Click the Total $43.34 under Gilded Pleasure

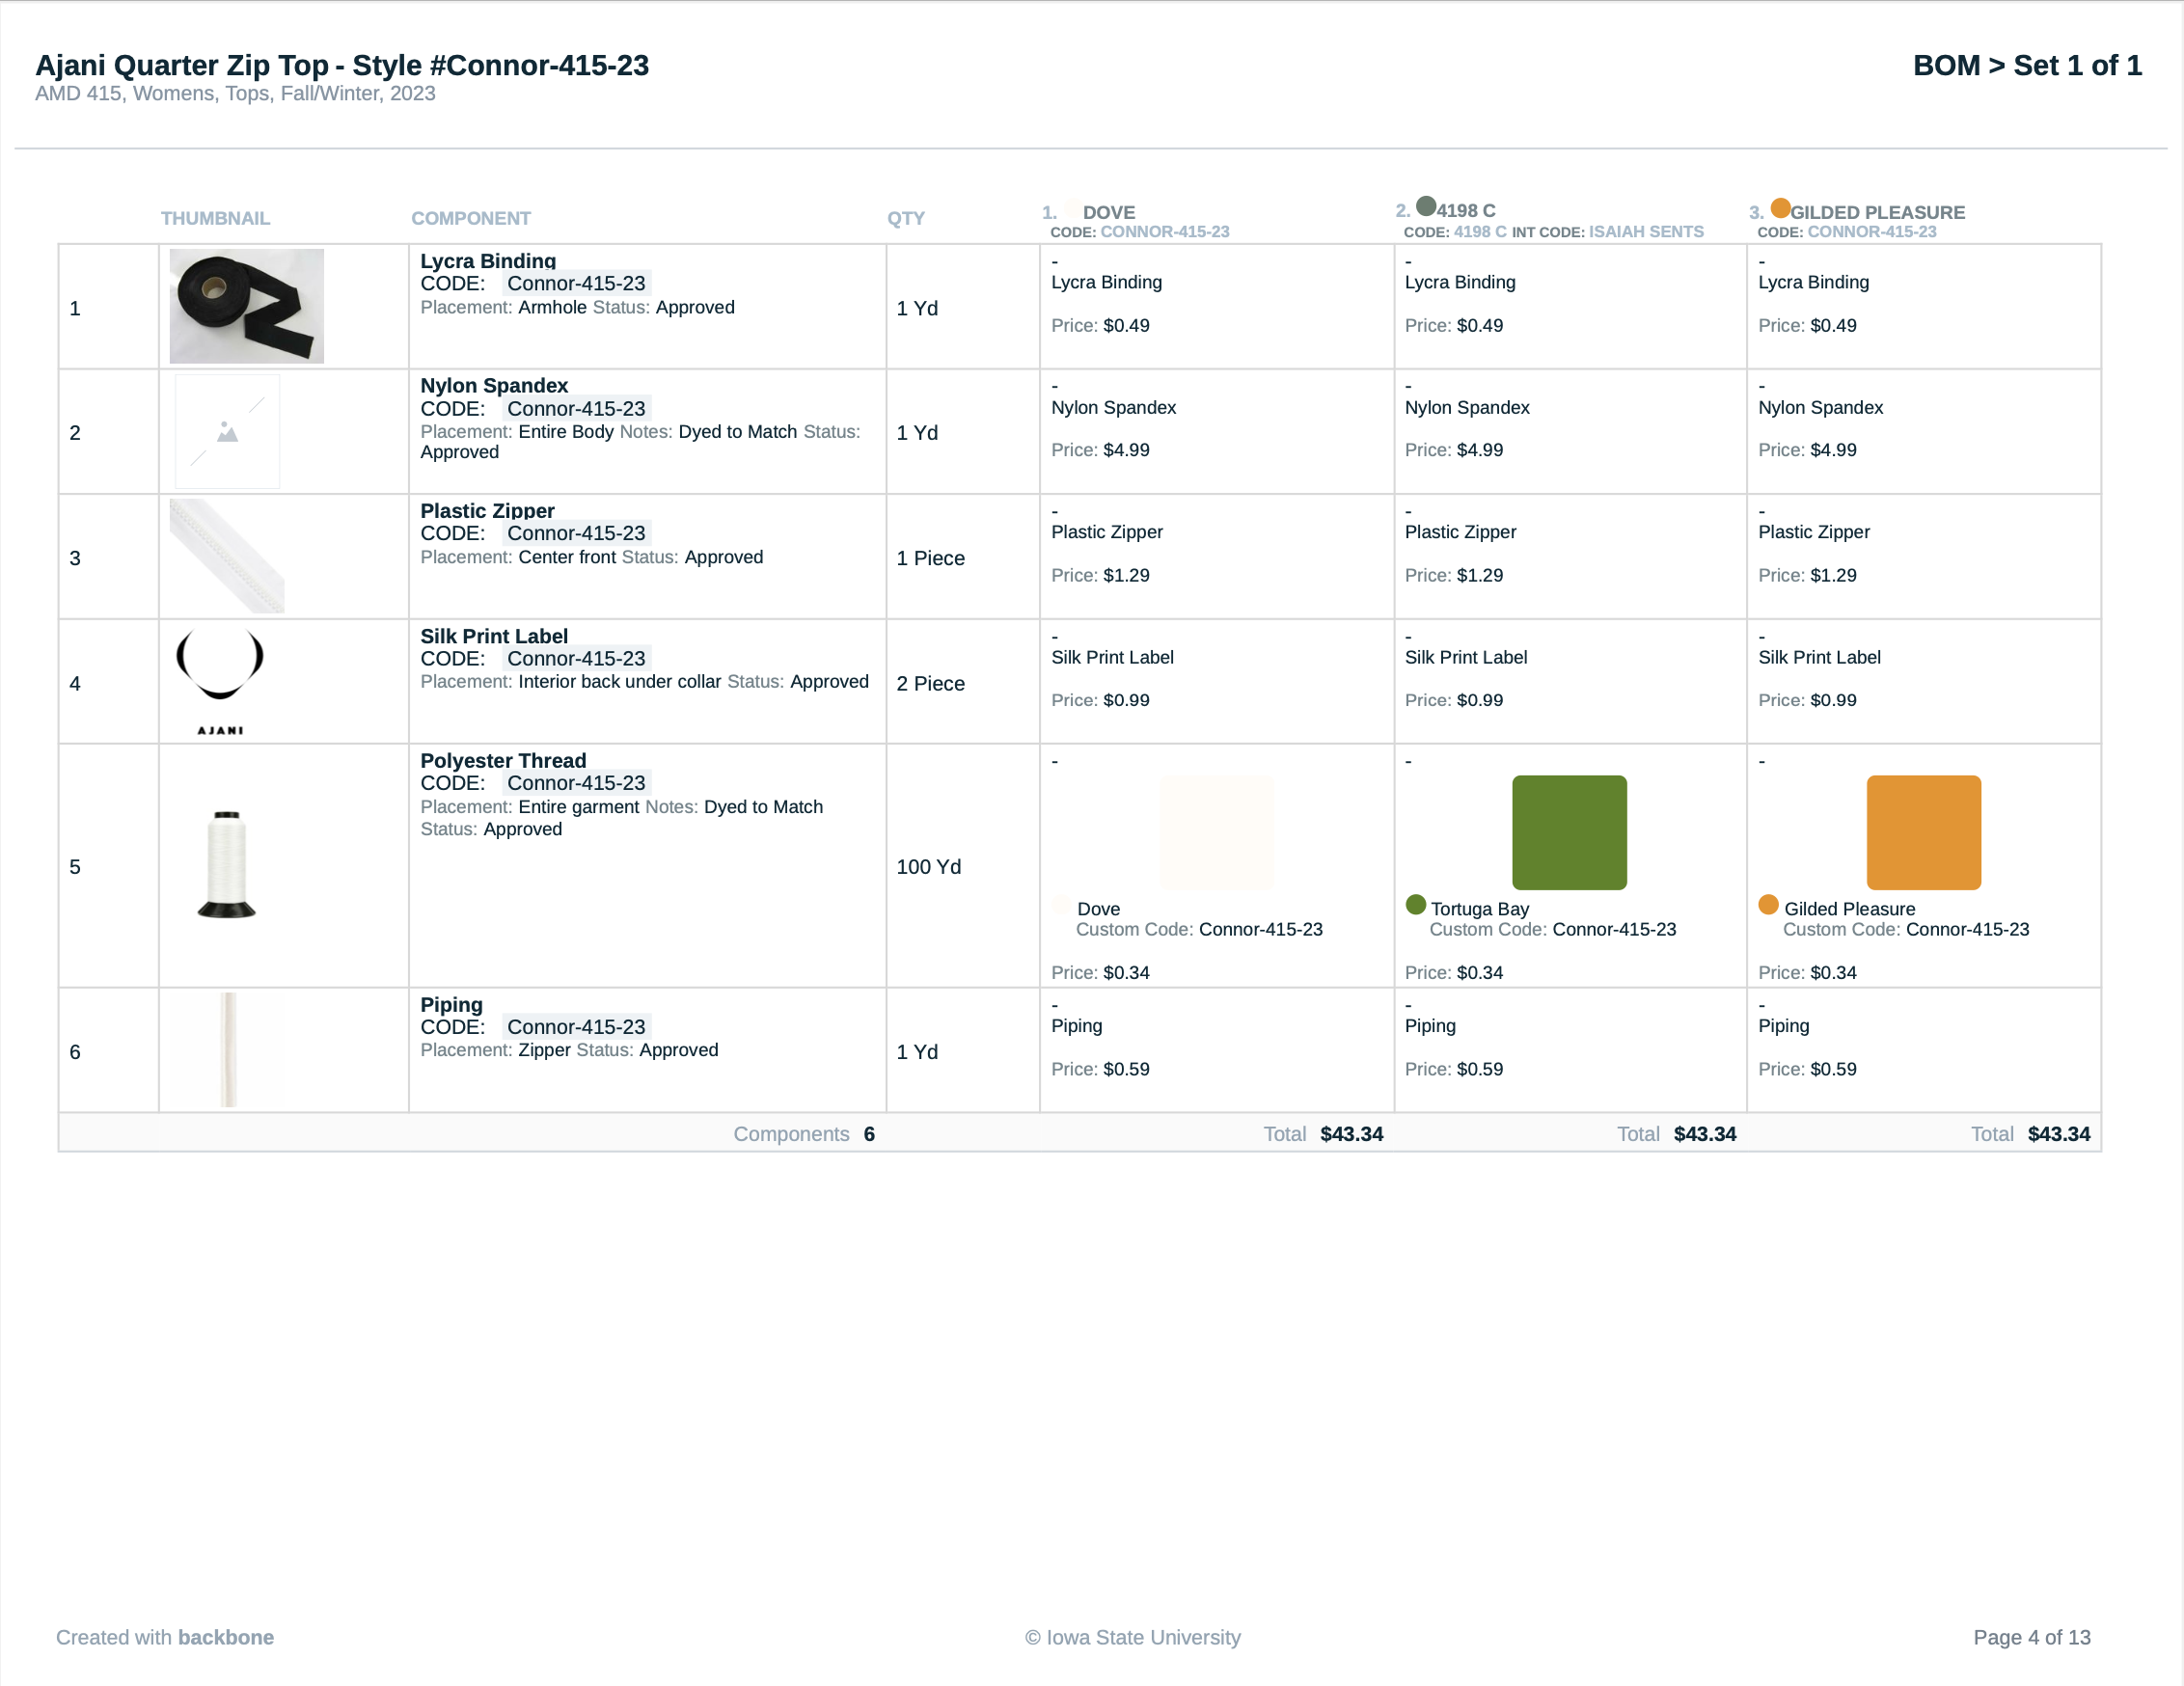click(x=2059, y=1134)
